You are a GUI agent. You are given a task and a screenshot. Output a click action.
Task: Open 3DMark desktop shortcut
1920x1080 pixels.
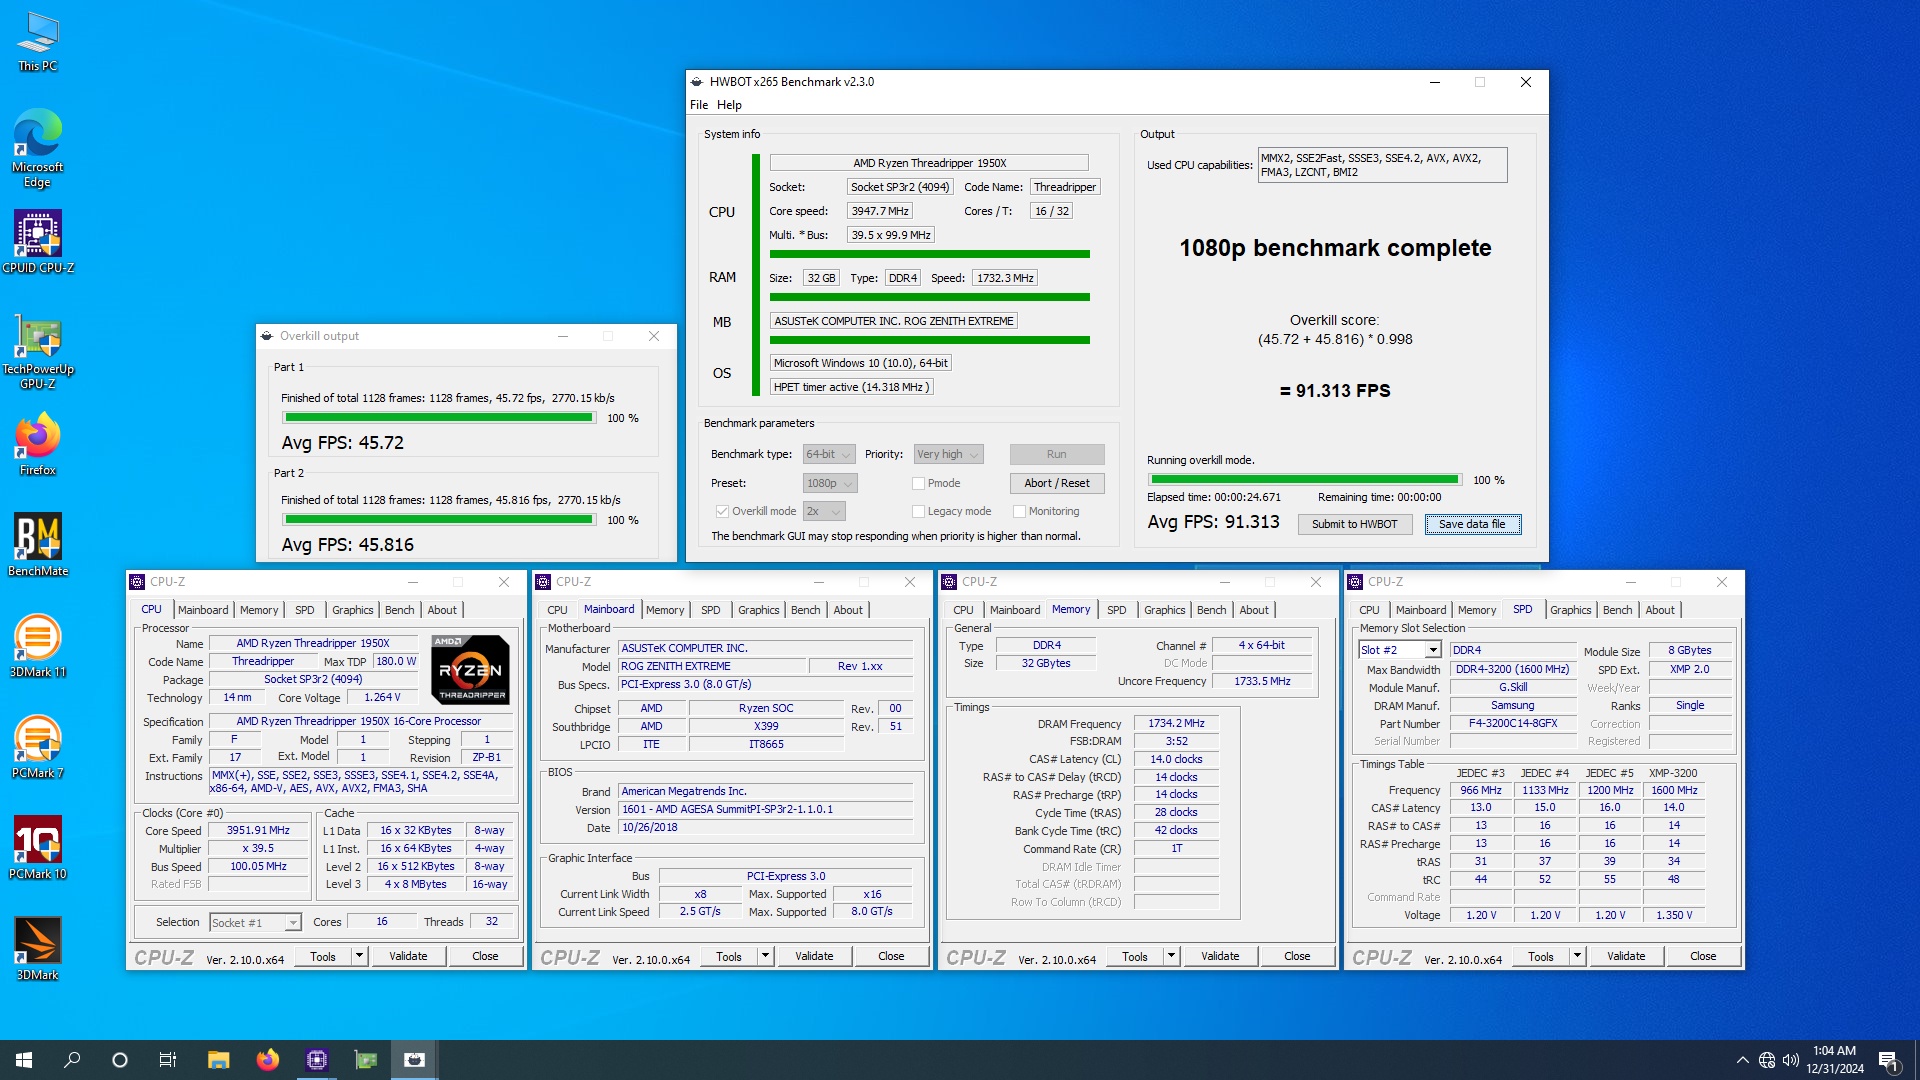click(x=38, y=949)
